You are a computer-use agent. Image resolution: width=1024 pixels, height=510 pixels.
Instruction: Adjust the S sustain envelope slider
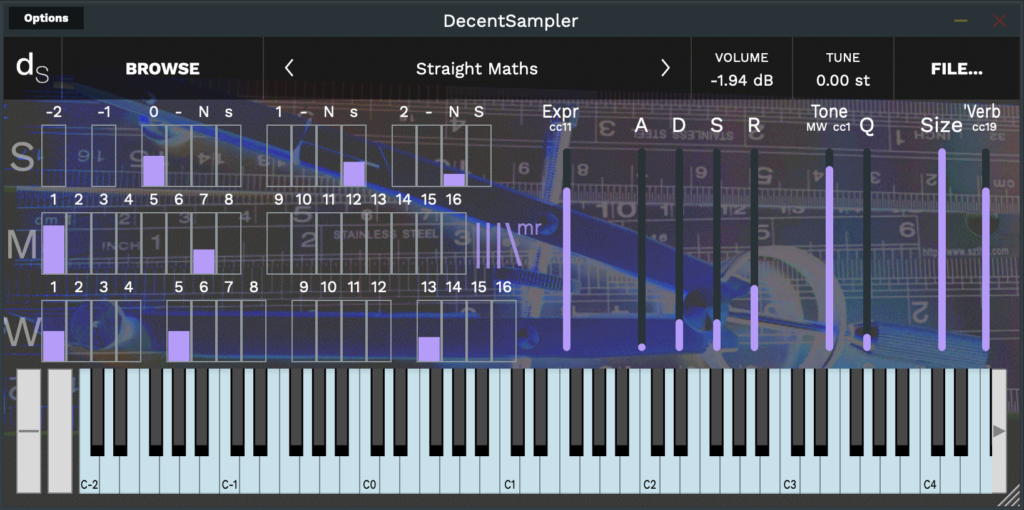717,249
